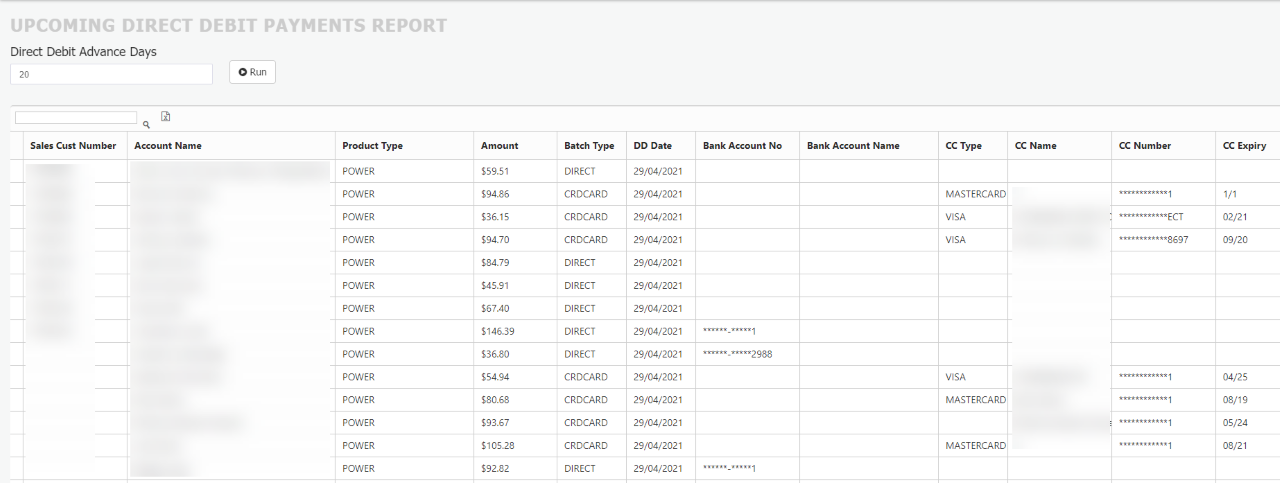Select the $36.80 amount cell
Image resolution: width=1280 pixels, height=483 pixels.
click(x=495, y=354)
